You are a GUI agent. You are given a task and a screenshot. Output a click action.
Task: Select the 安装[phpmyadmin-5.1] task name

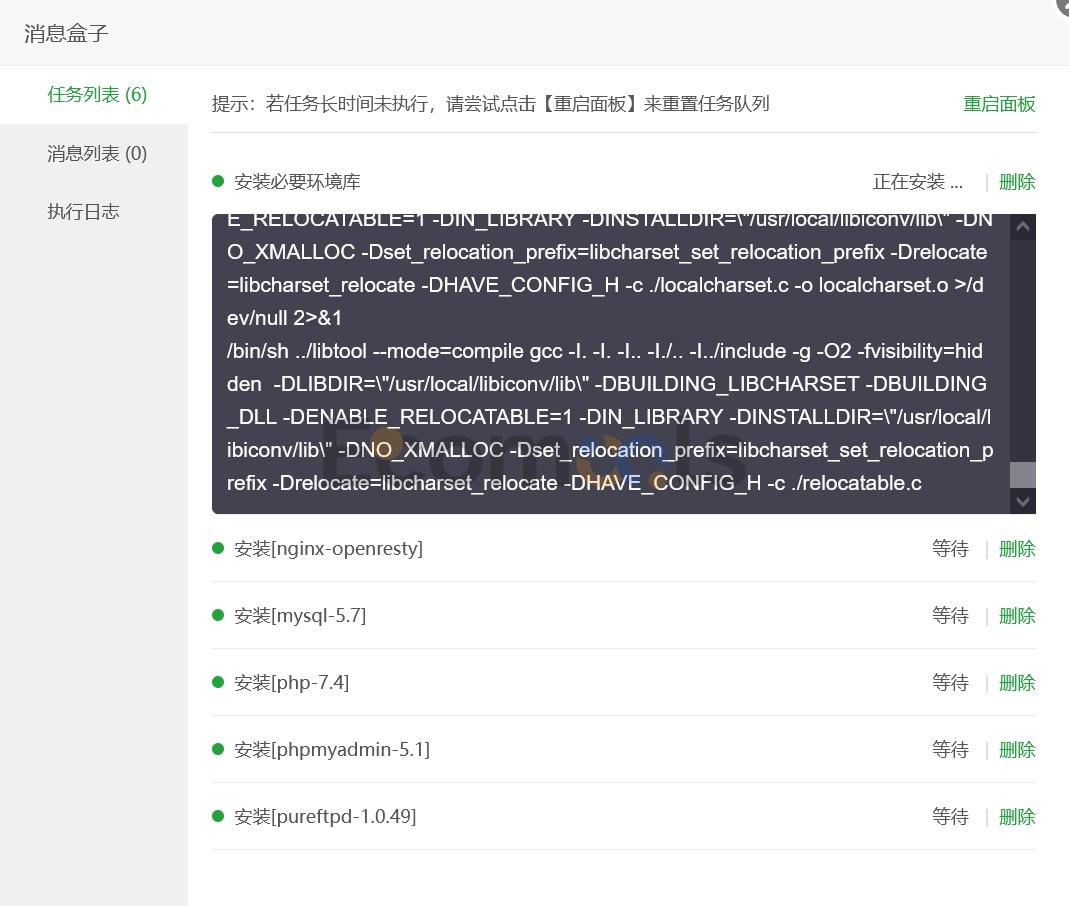coord(332,750)
